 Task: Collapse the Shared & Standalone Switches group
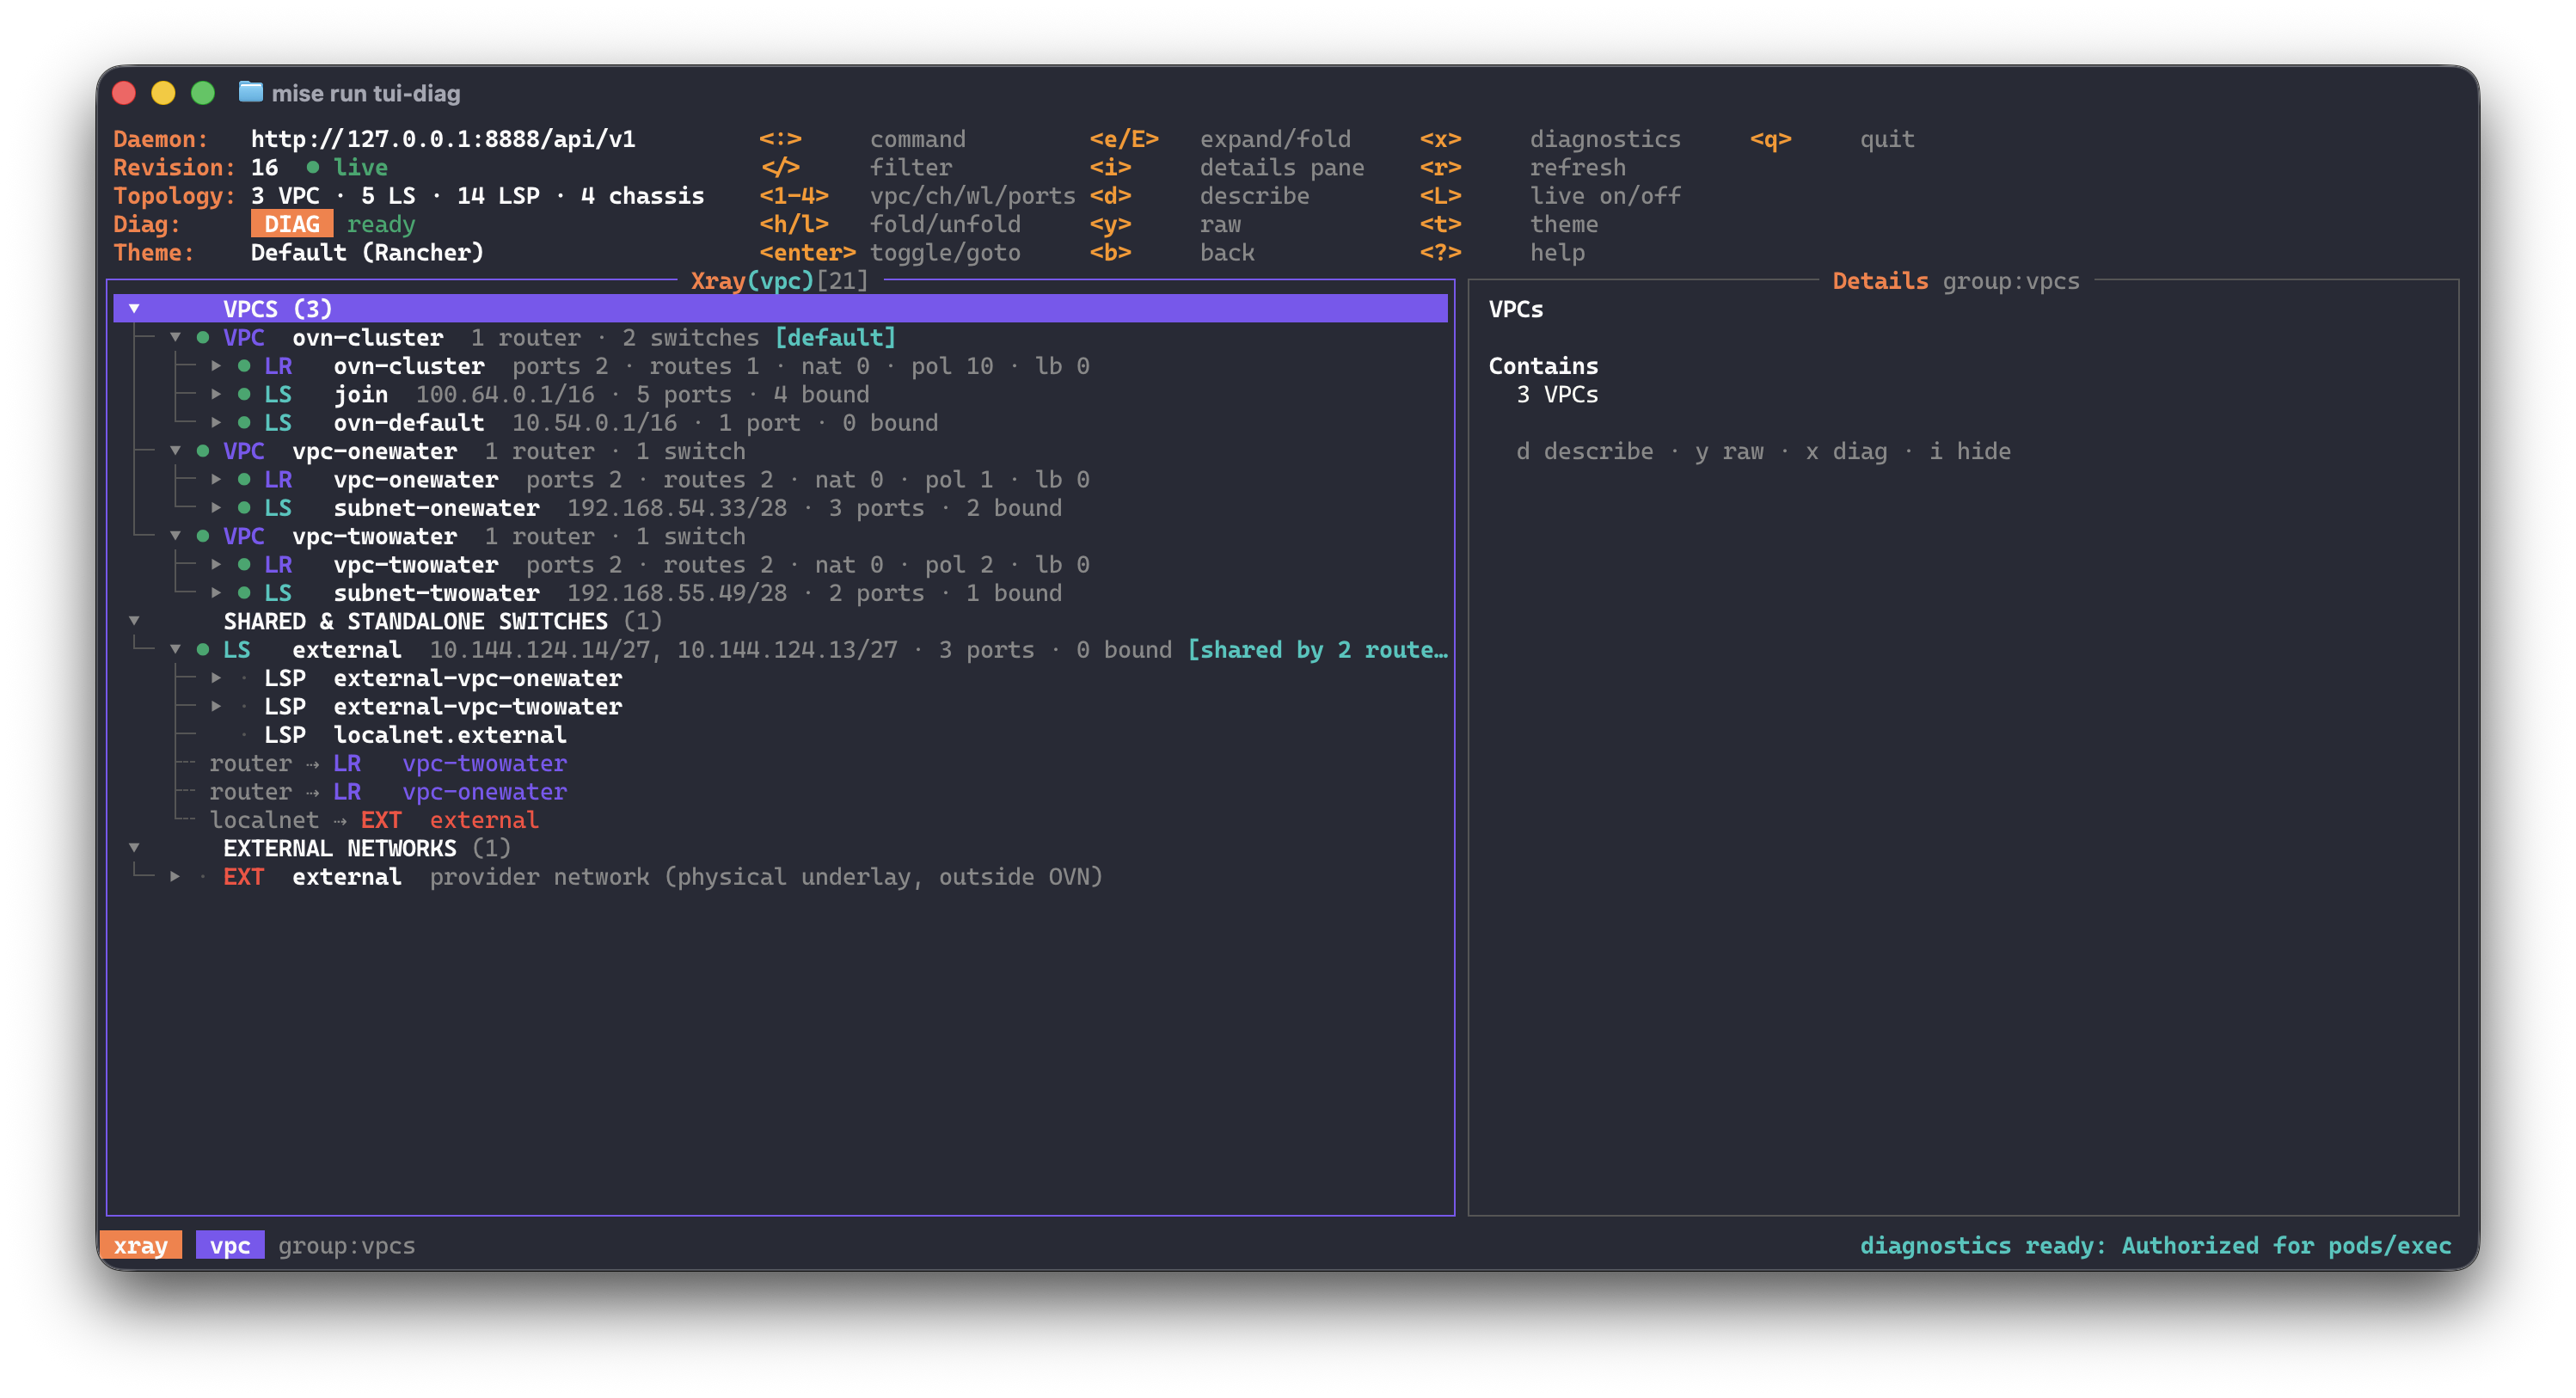(134, 621)
